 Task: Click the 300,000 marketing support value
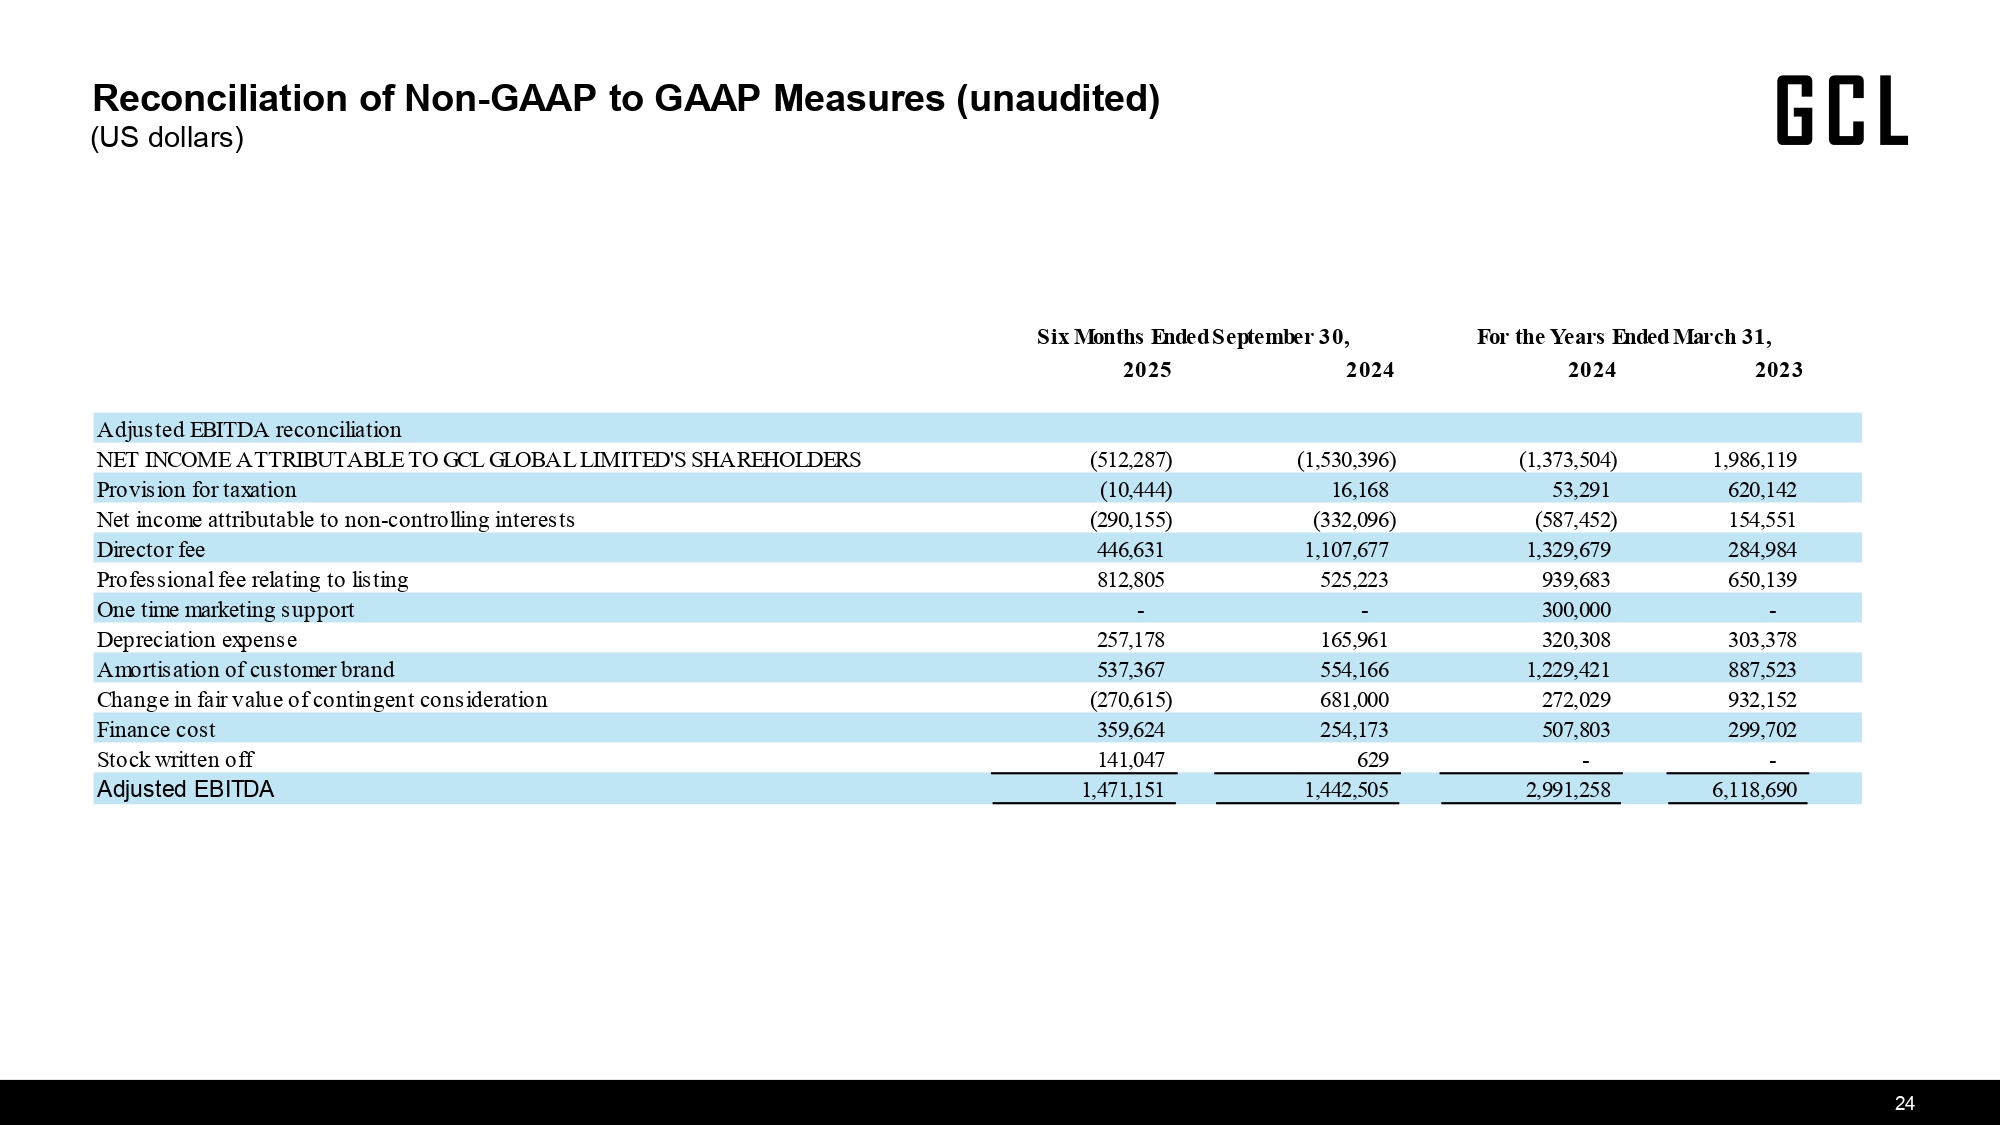1576,610
